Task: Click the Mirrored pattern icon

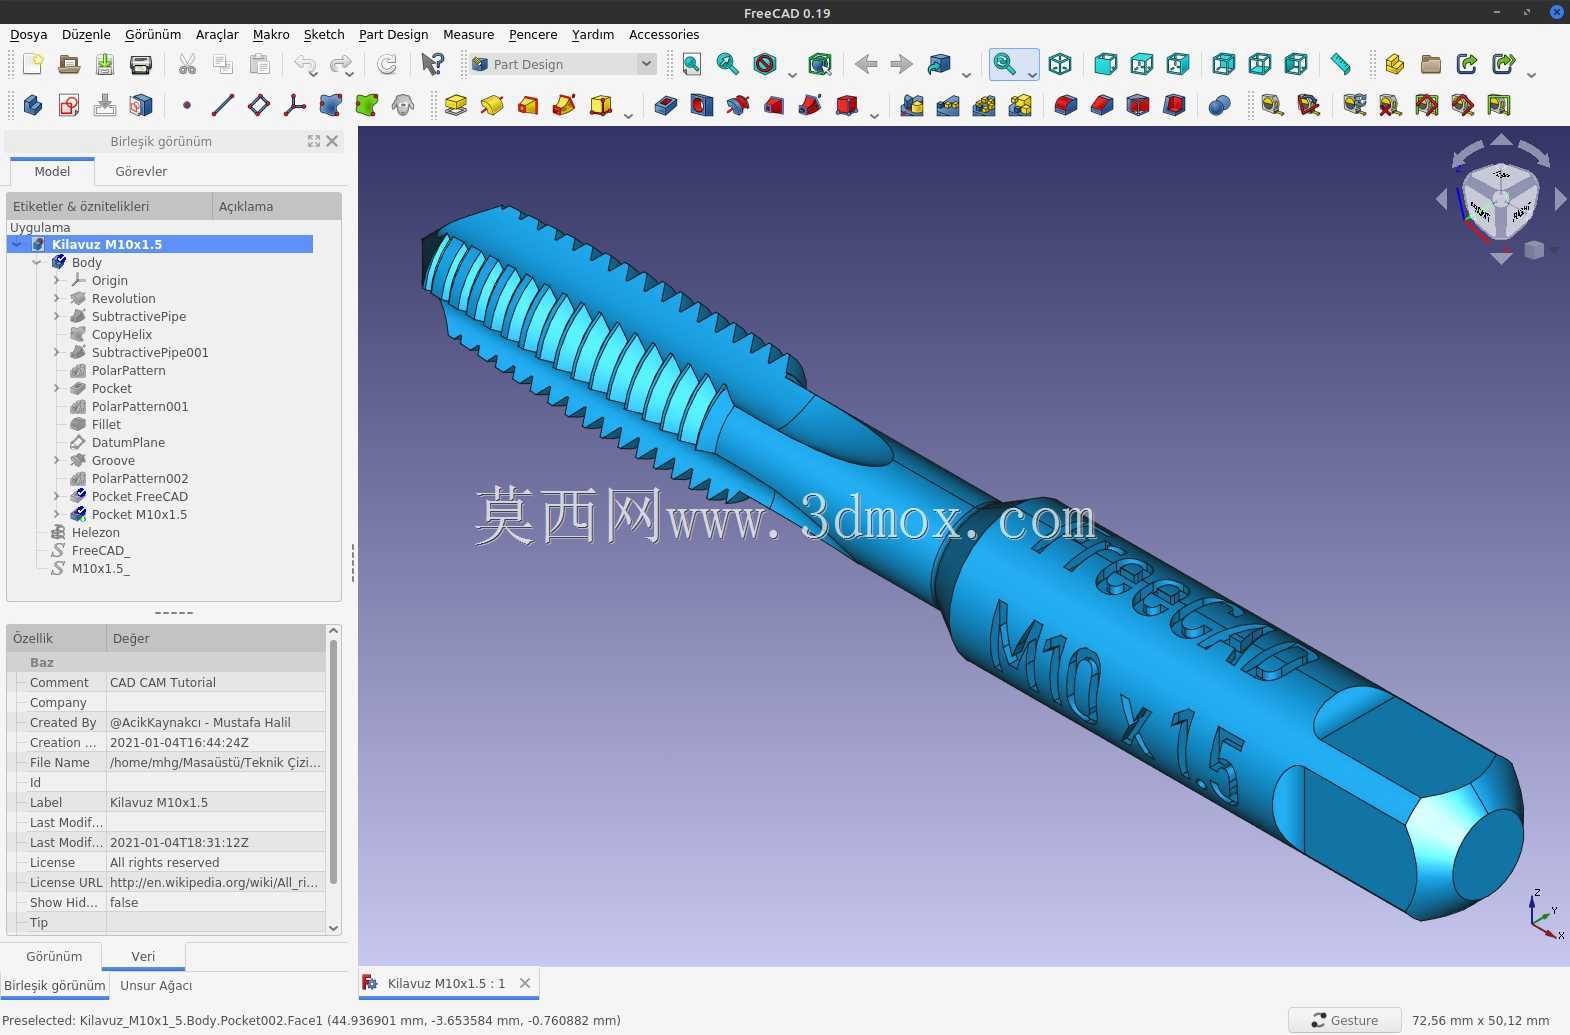Action: click(912, 105)
